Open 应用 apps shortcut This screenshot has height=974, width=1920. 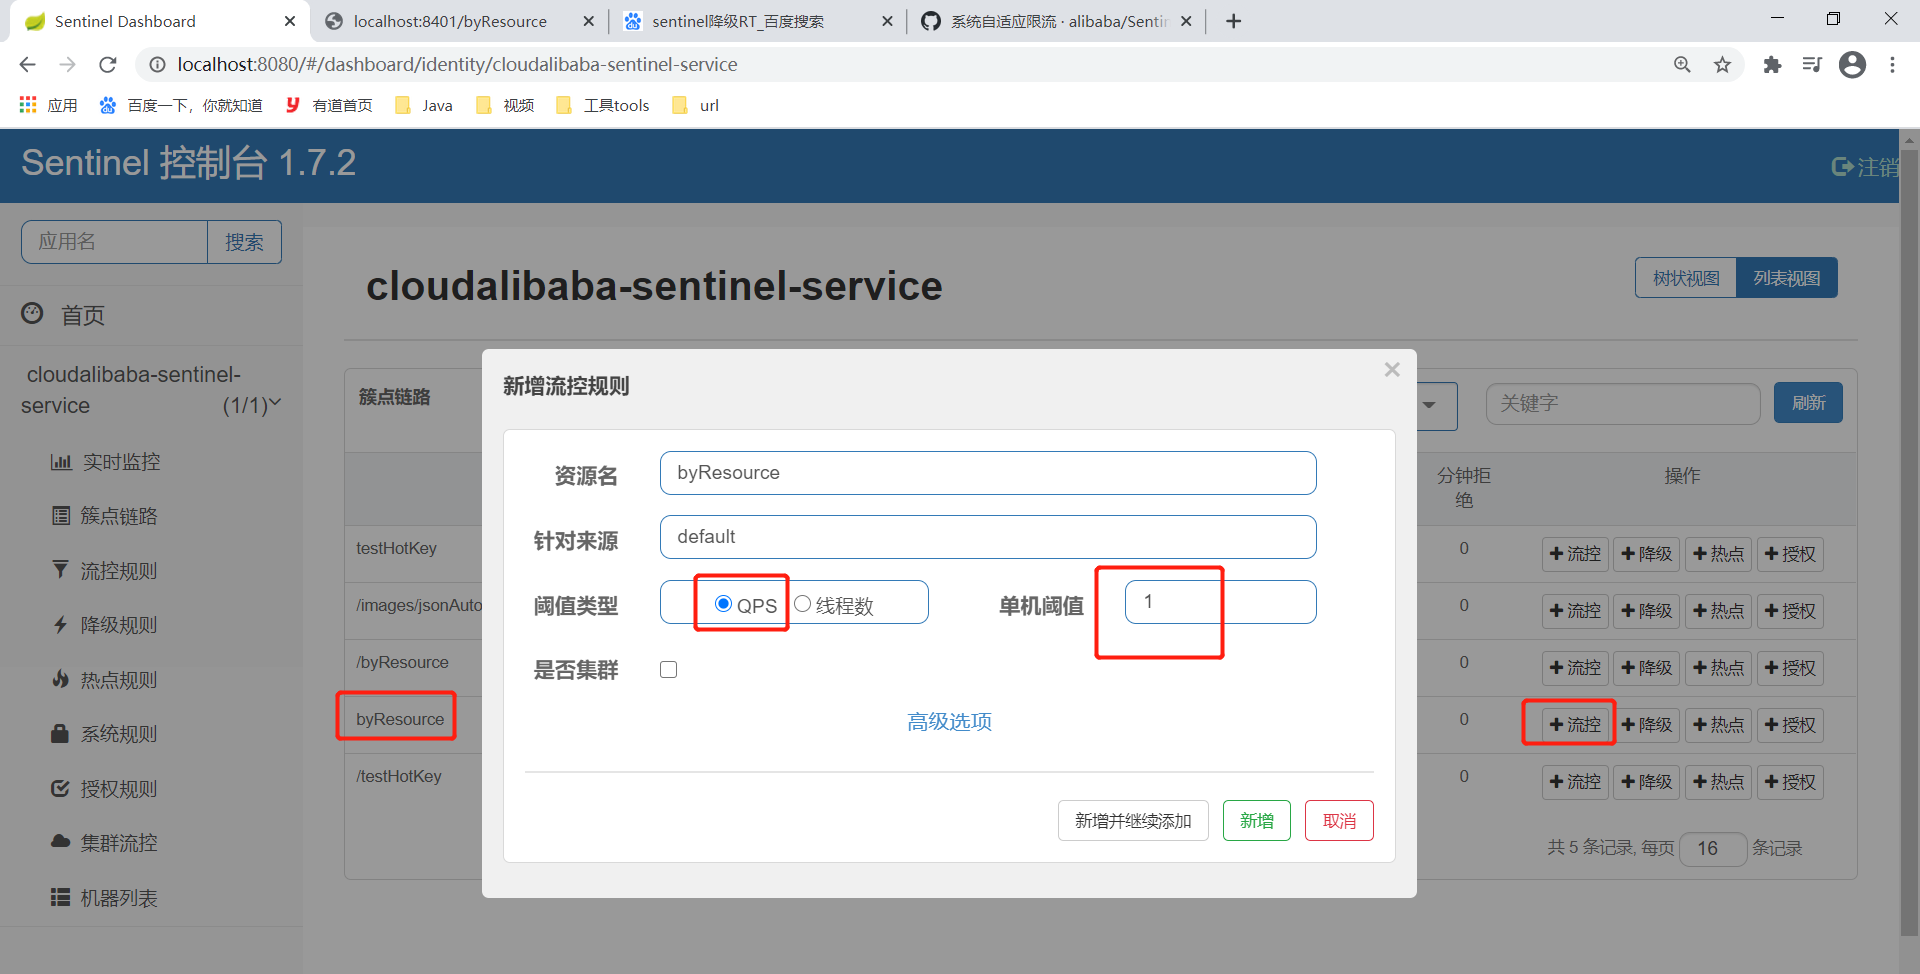coord(48,105)
